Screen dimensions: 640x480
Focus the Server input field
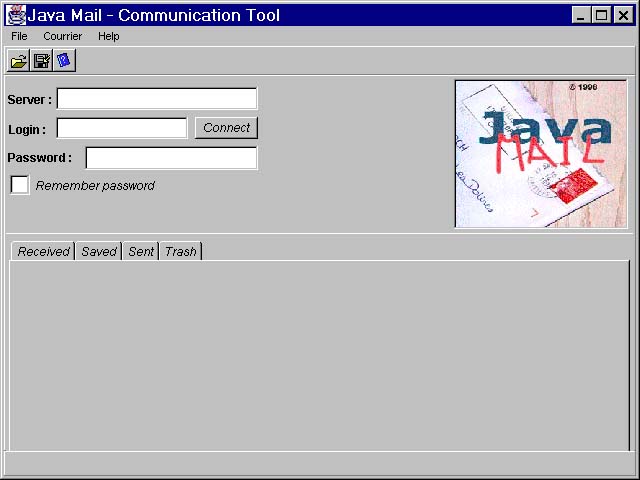[157, 99]
